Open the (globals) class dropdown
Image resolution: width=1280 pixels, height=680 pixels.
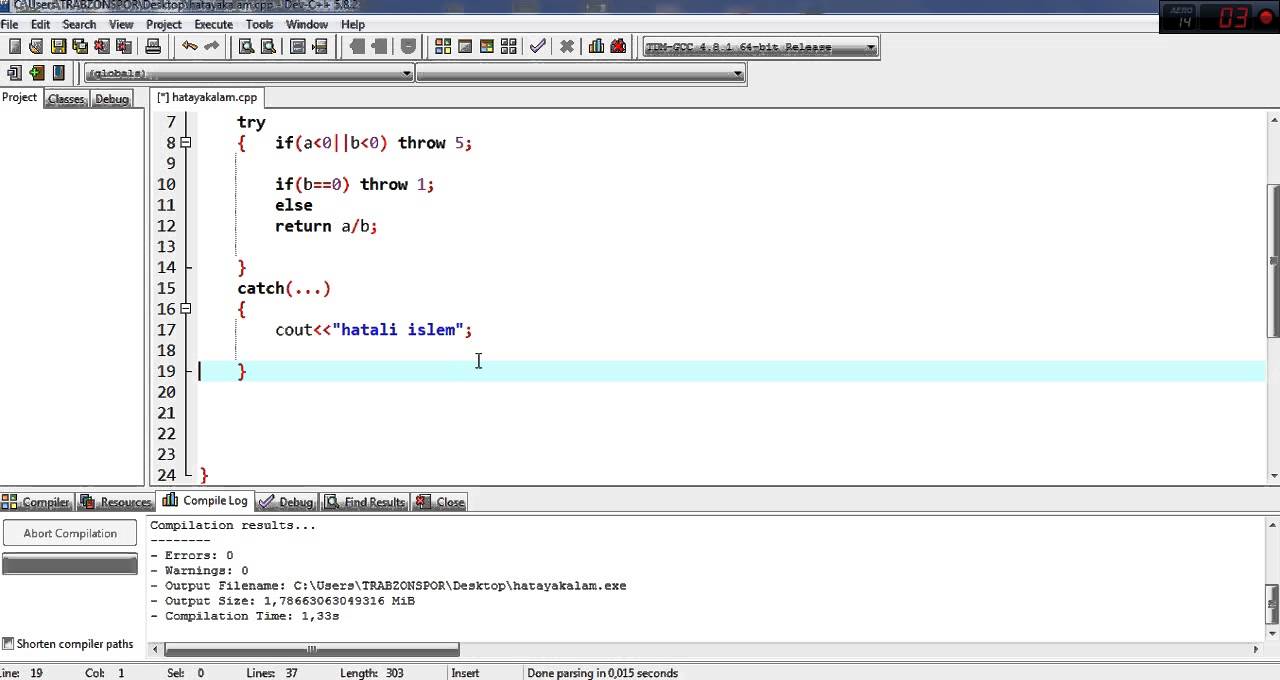pyautogui.click(x=249, y=73)
